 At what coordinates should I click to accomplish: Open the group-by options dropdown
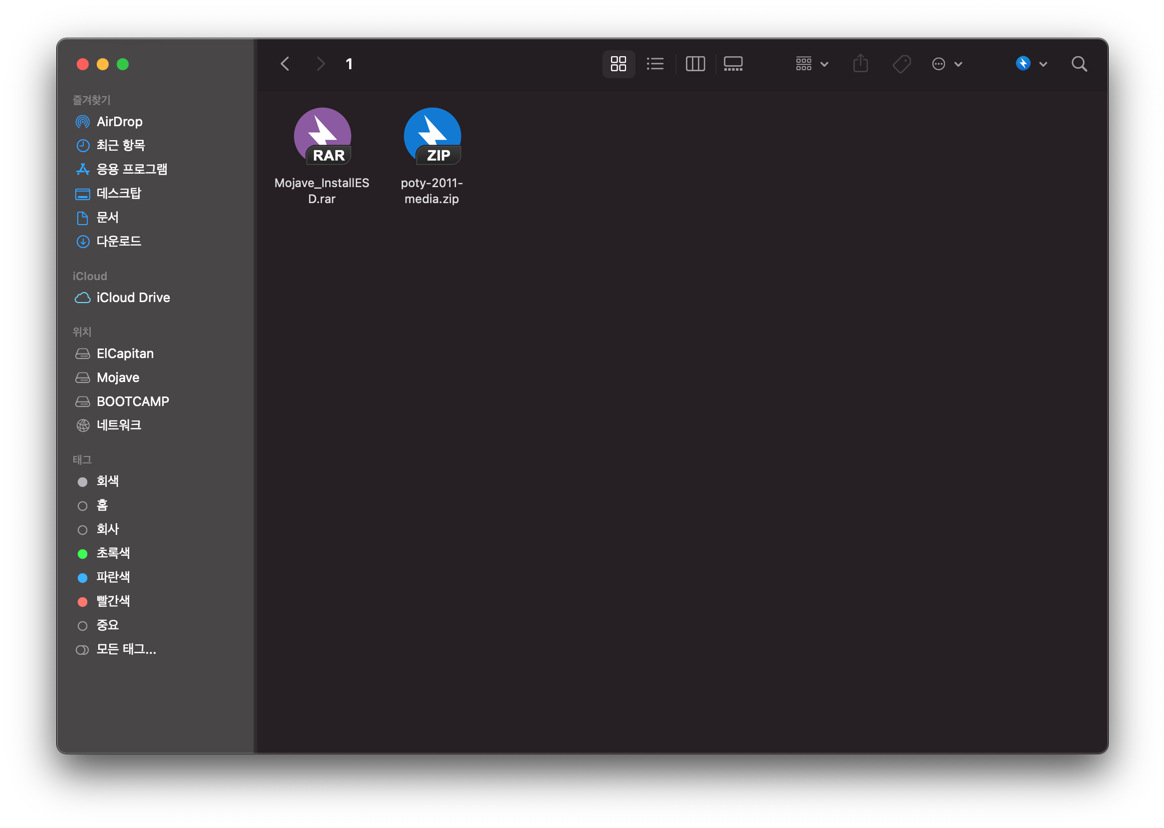811,64
